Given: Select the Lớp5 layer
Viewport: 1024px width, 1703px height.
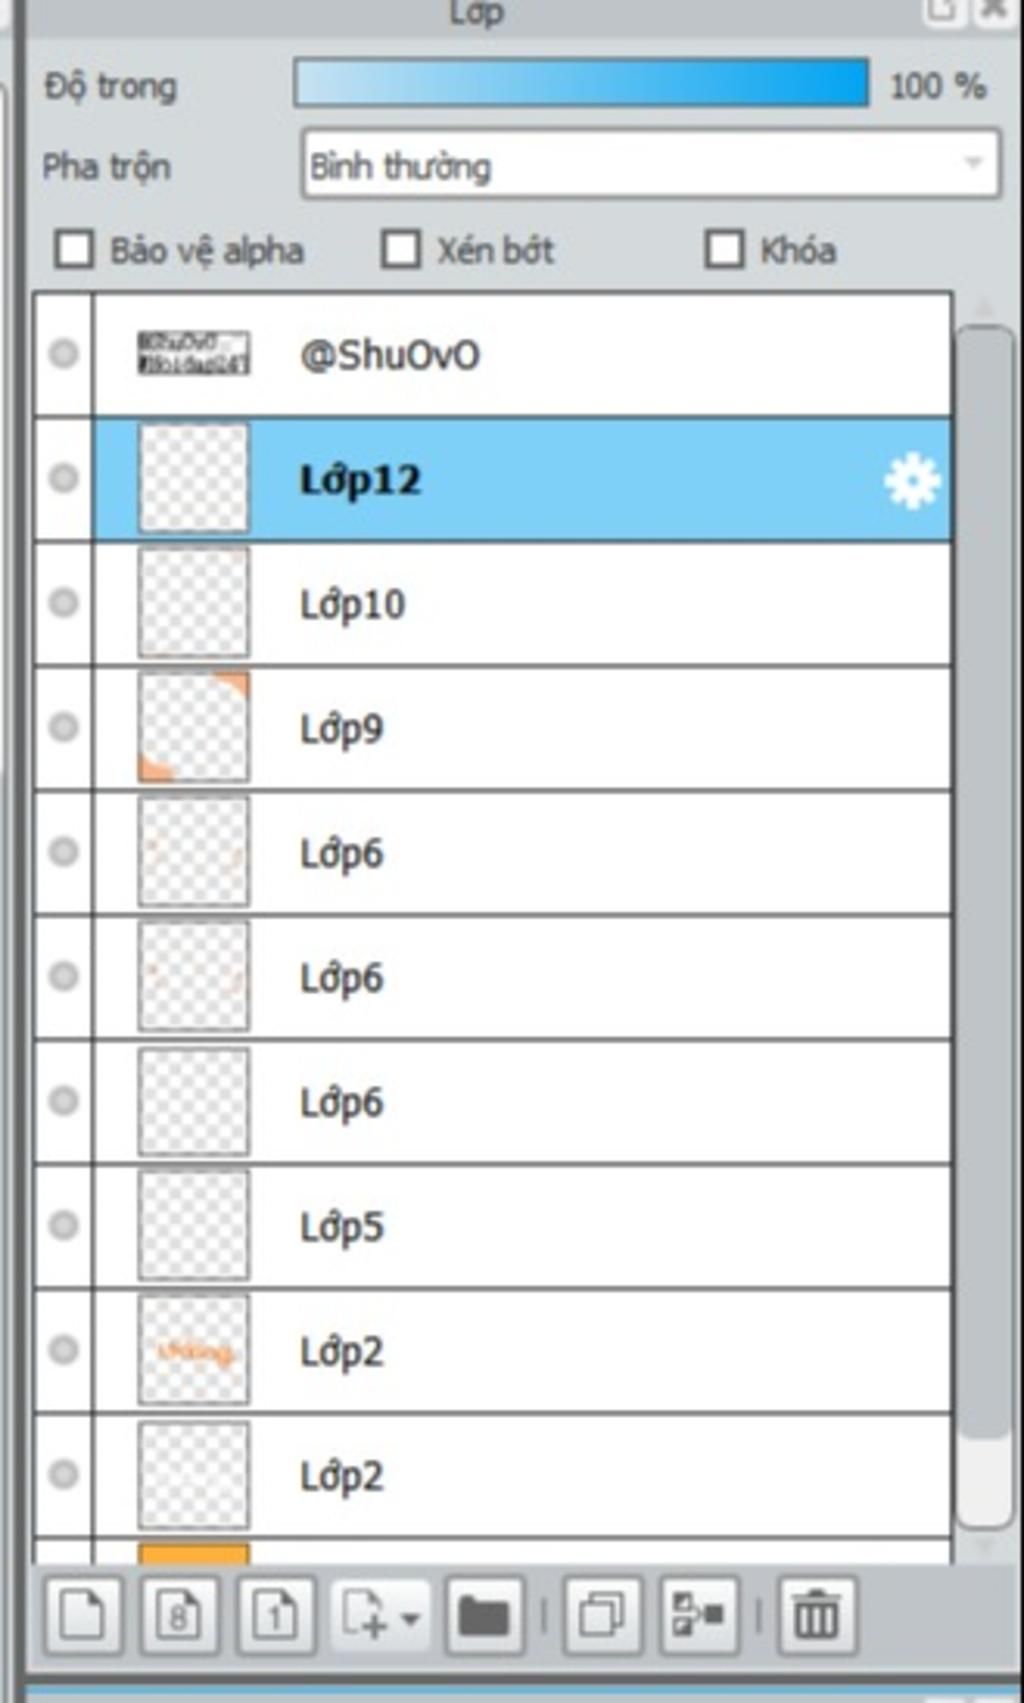Looking at the screenshot, I should click(523, 1226).
